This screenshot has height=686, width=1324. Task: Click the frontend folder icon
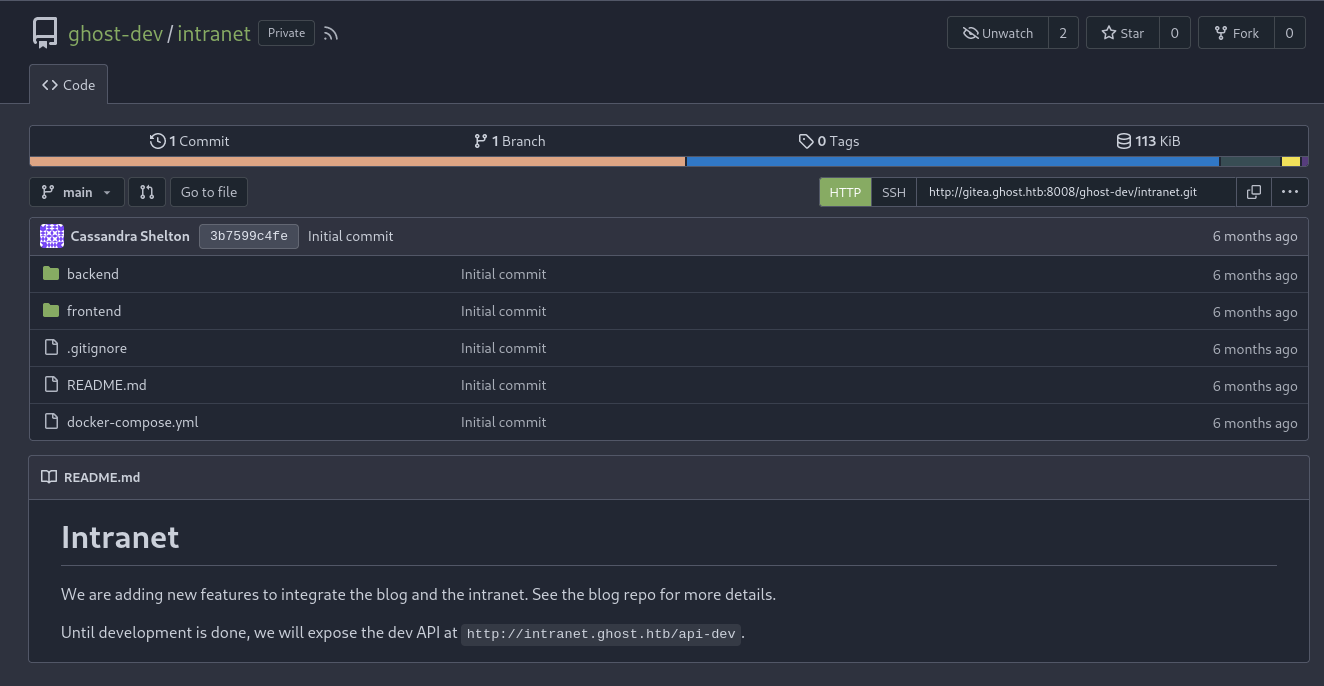[51, 311]
